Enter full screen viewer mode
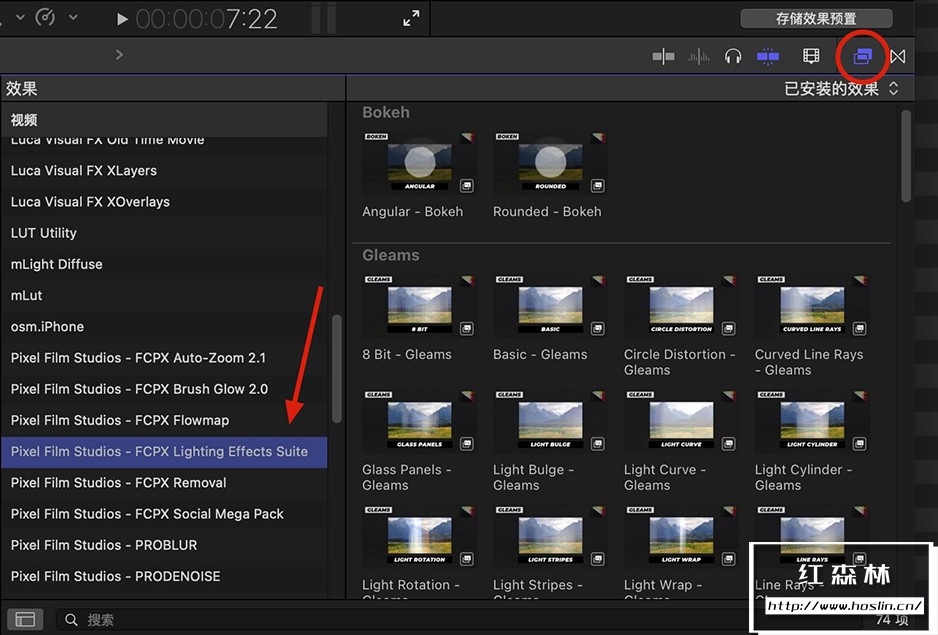 [x=411, y=19]
